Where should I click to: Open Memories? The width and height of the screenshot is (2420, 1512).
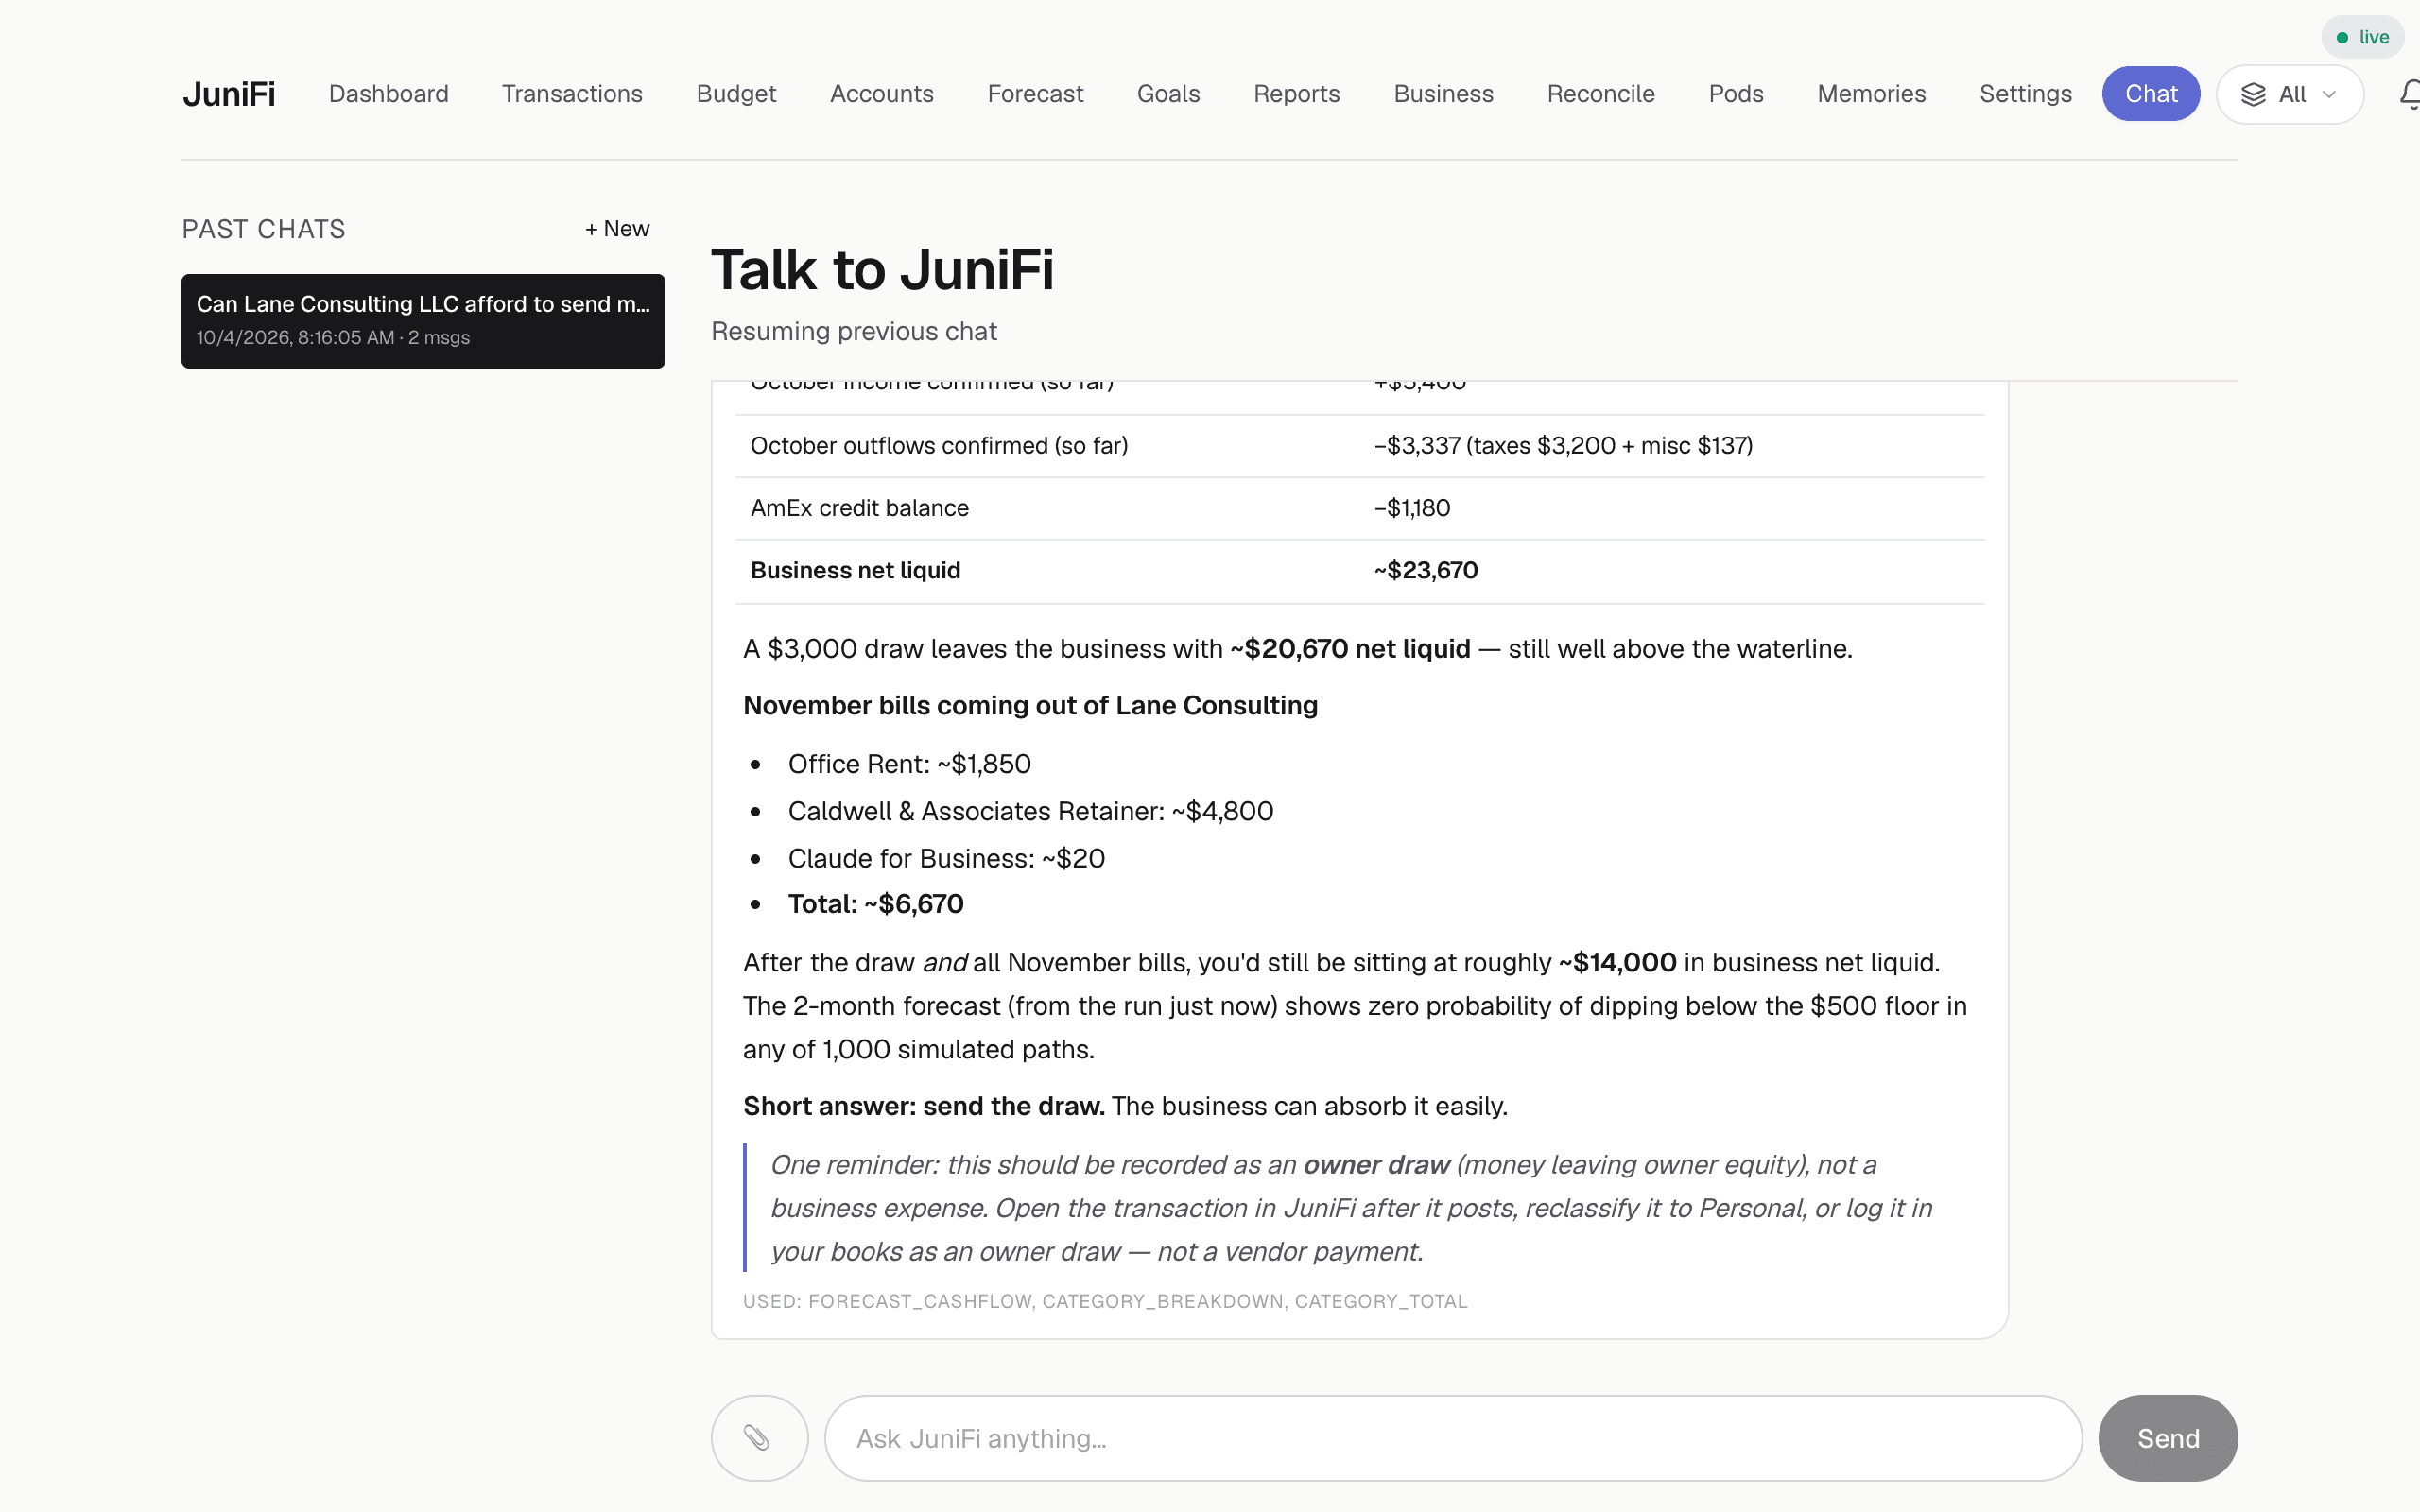click(x=1871, y=94)
